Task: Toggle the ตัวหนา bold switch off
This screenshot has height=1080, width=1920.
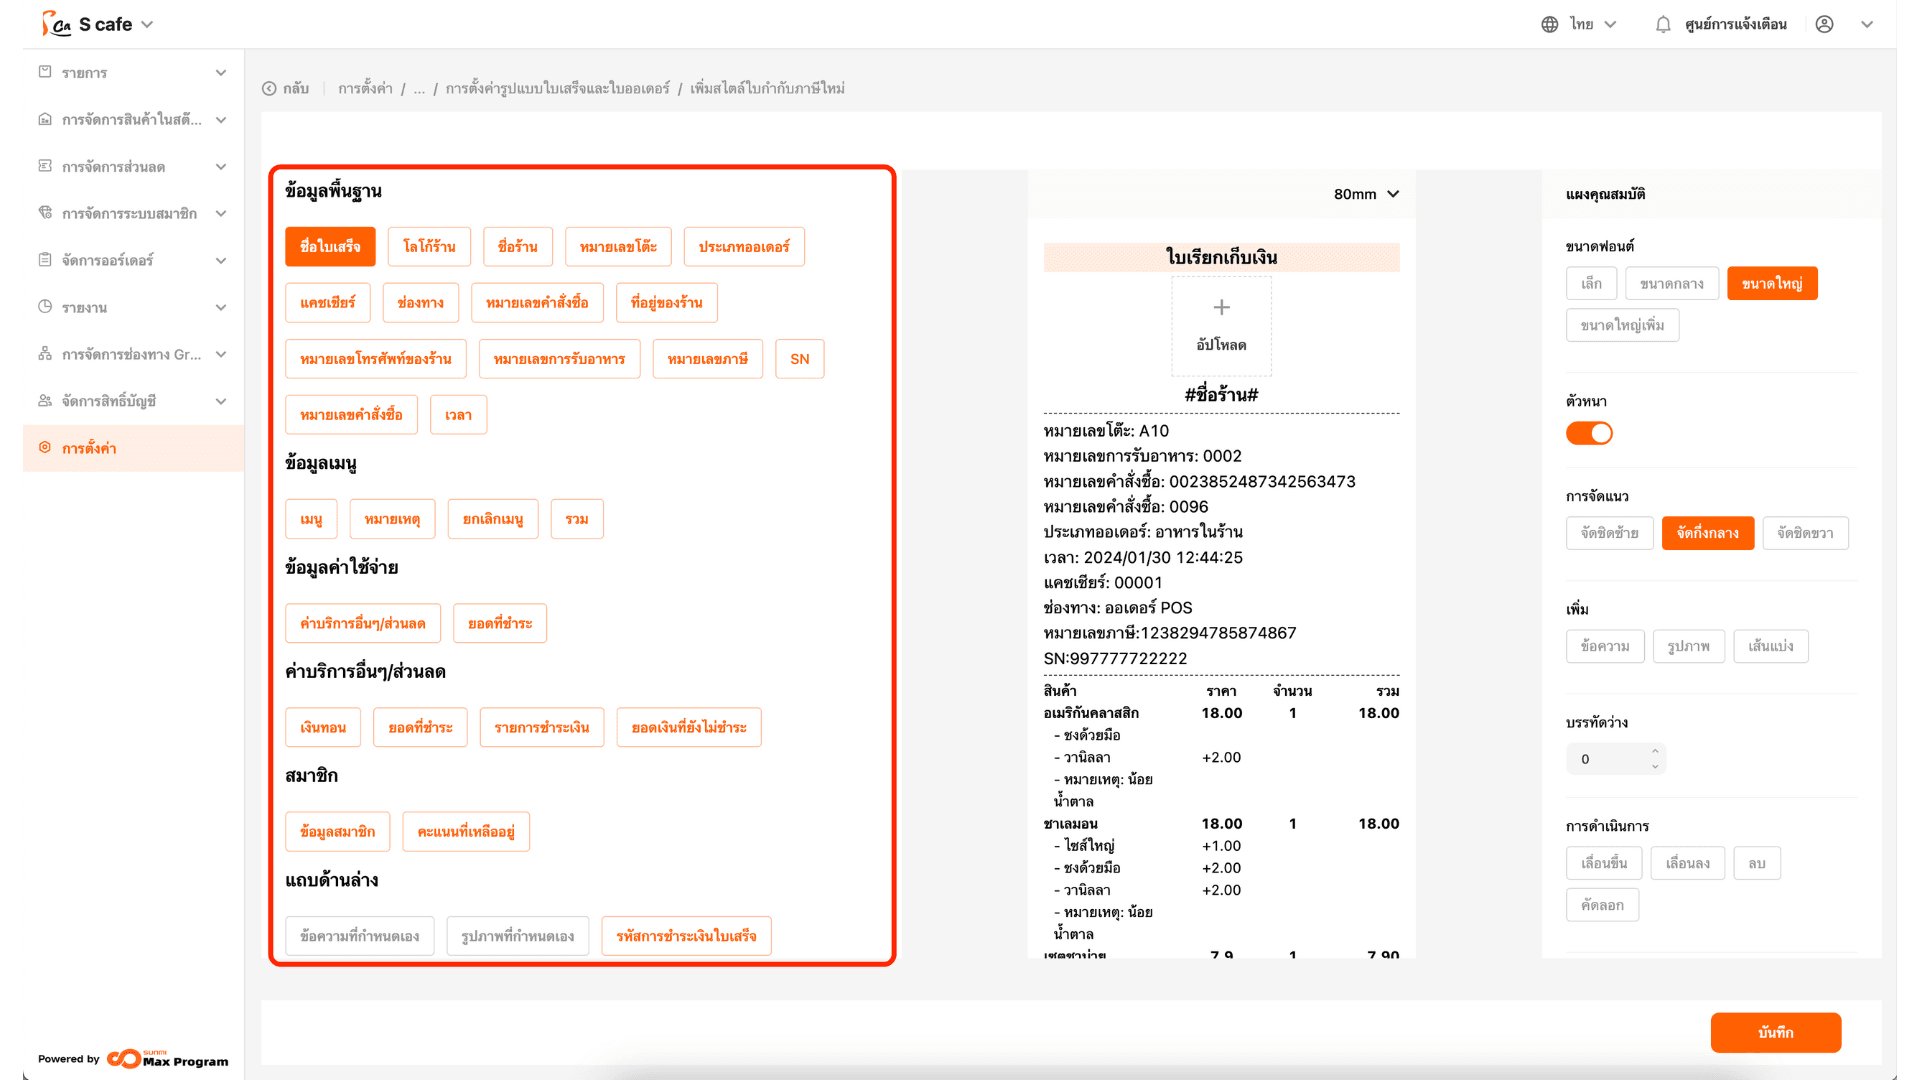Action: [x=1589, y=433]
